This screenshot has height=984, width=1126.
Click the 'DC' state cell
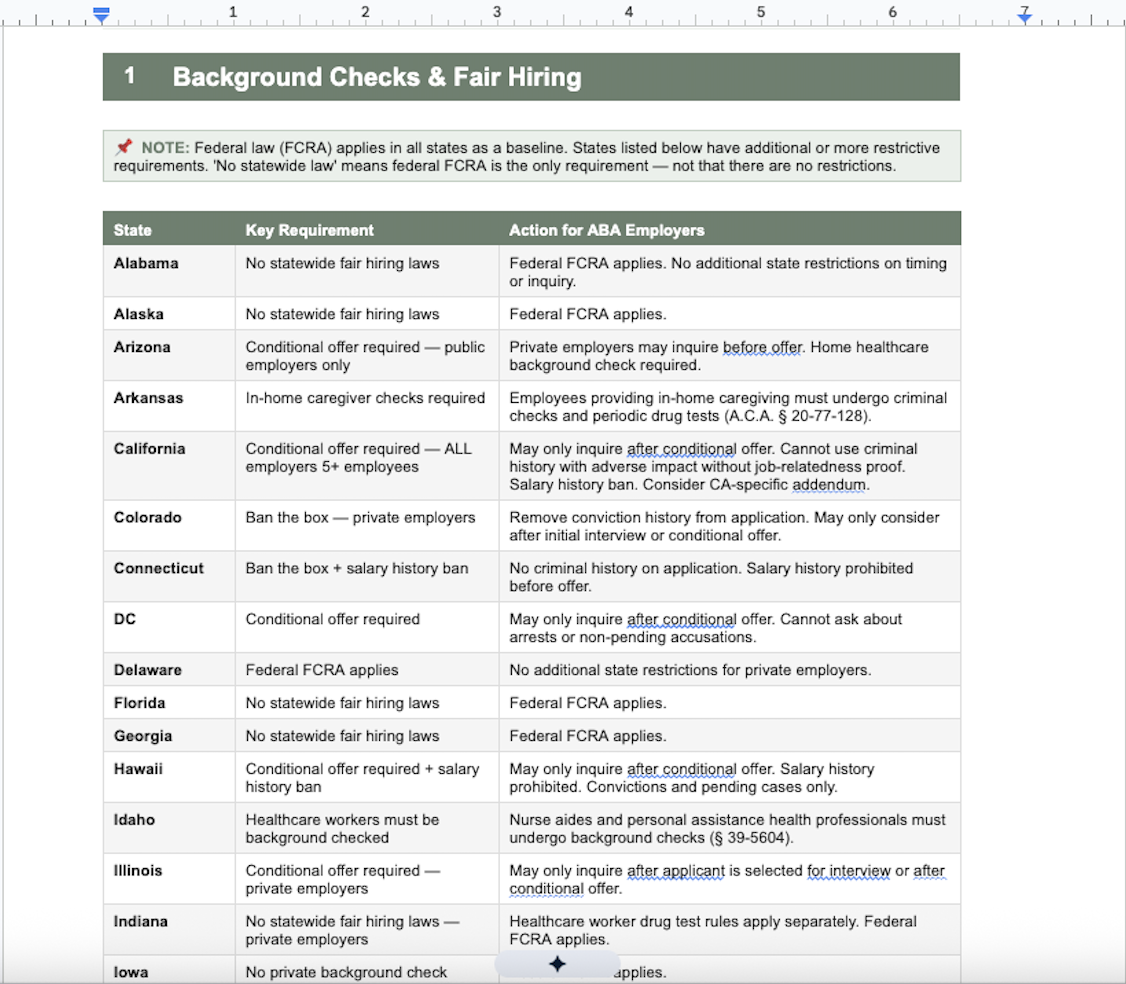pyautogui.click(x=169, y=628)
